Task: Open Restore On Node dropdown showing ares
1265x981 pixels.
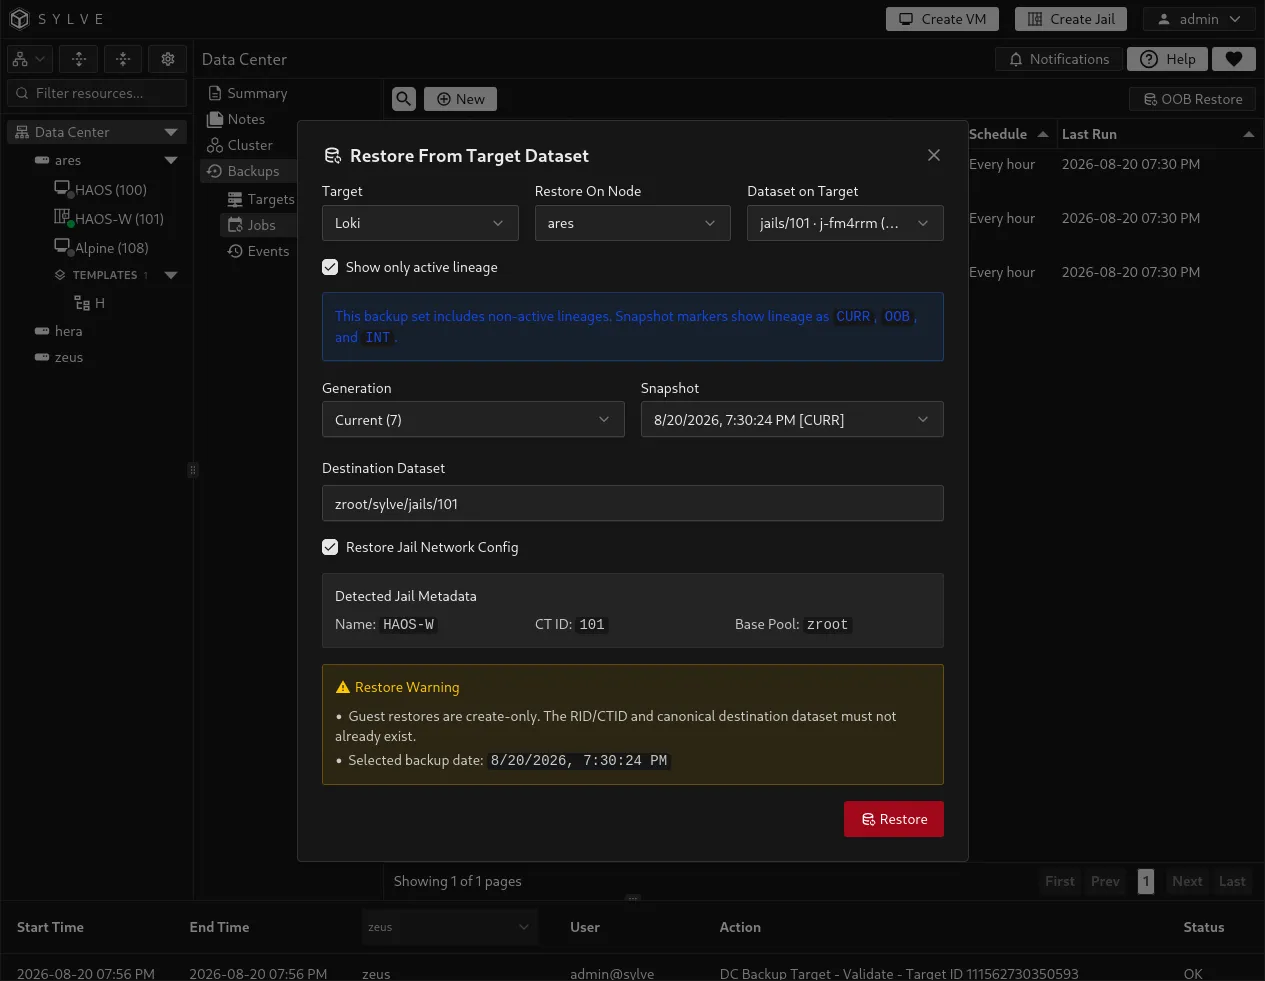Action: [633, 223]
